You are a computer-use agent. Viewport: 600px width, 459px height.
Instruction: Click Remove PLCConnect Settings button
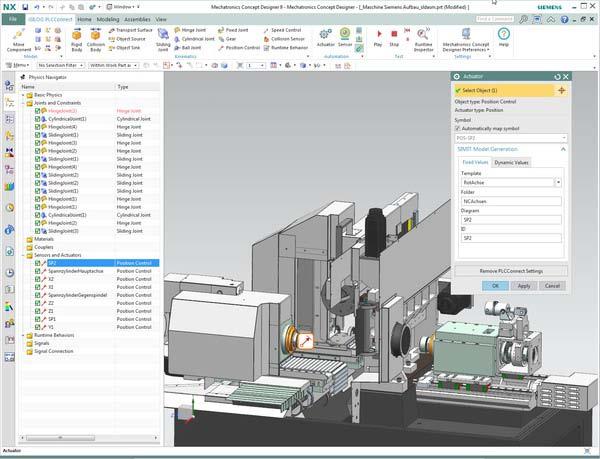pos(511,271)
